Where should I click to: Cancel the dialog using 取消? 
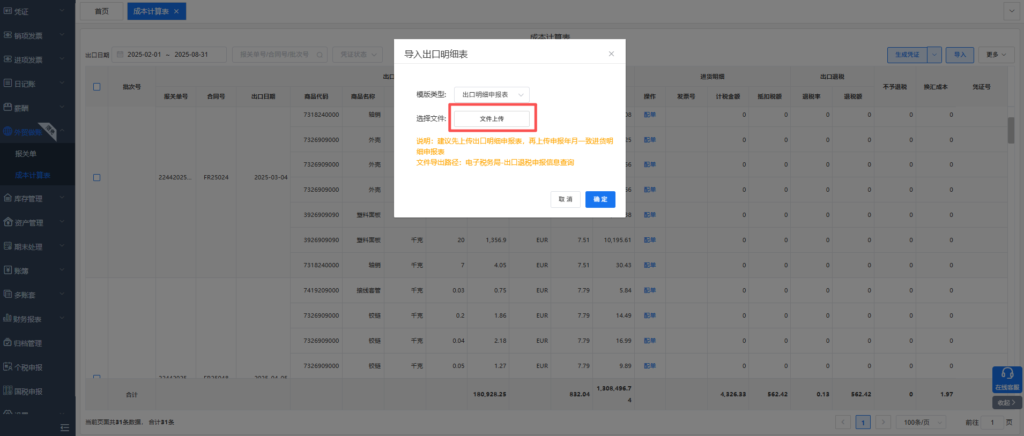566,199
